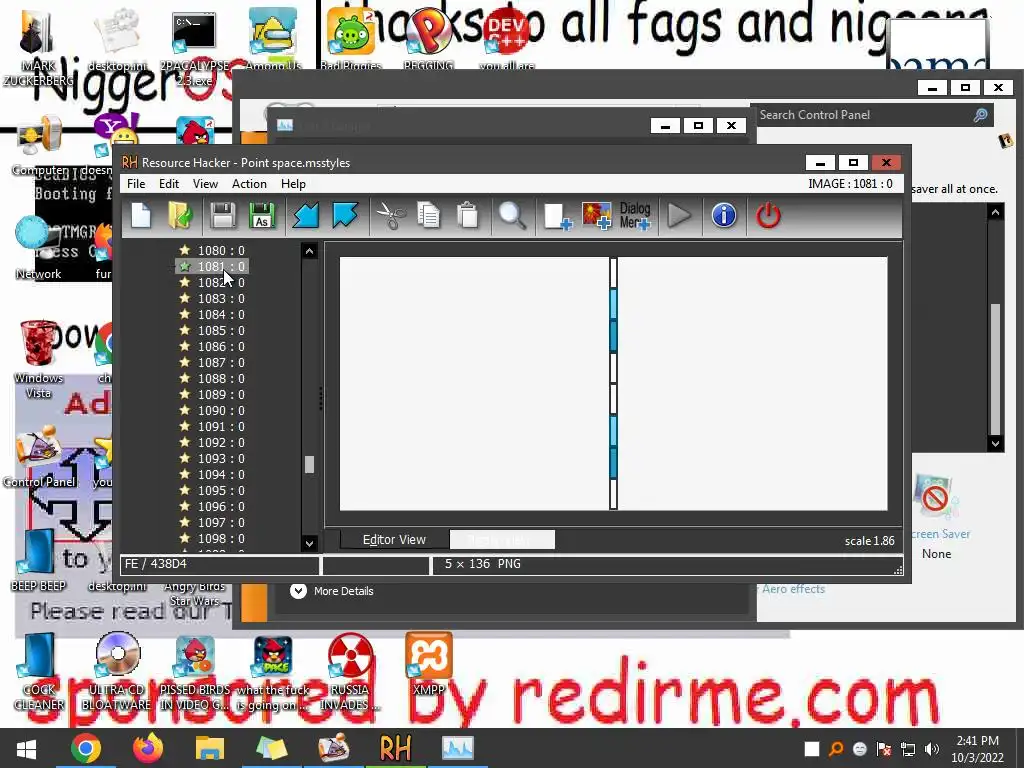Click the Resource Hacker RH taskbar icon
This screenshot has width=1024, height=768.
pos(395,748)
